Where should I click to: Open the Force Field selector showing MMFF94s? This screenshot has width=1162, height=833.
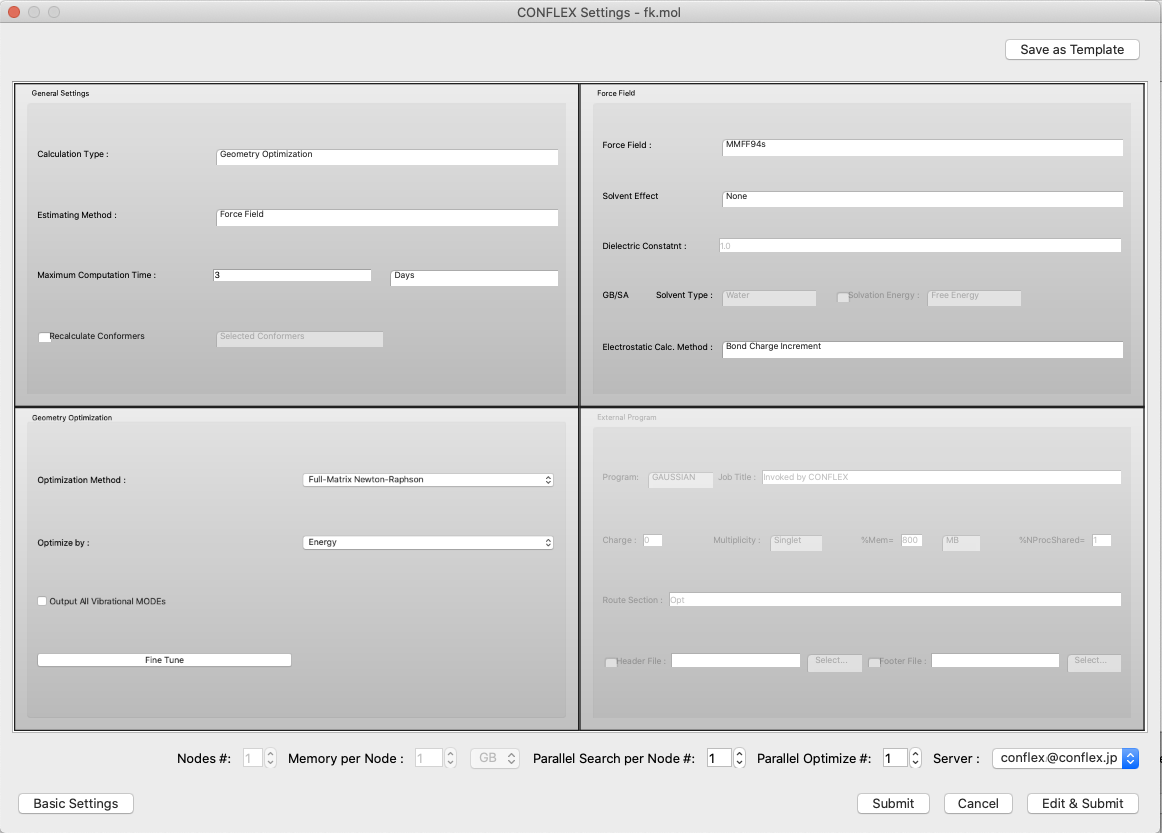921,147
